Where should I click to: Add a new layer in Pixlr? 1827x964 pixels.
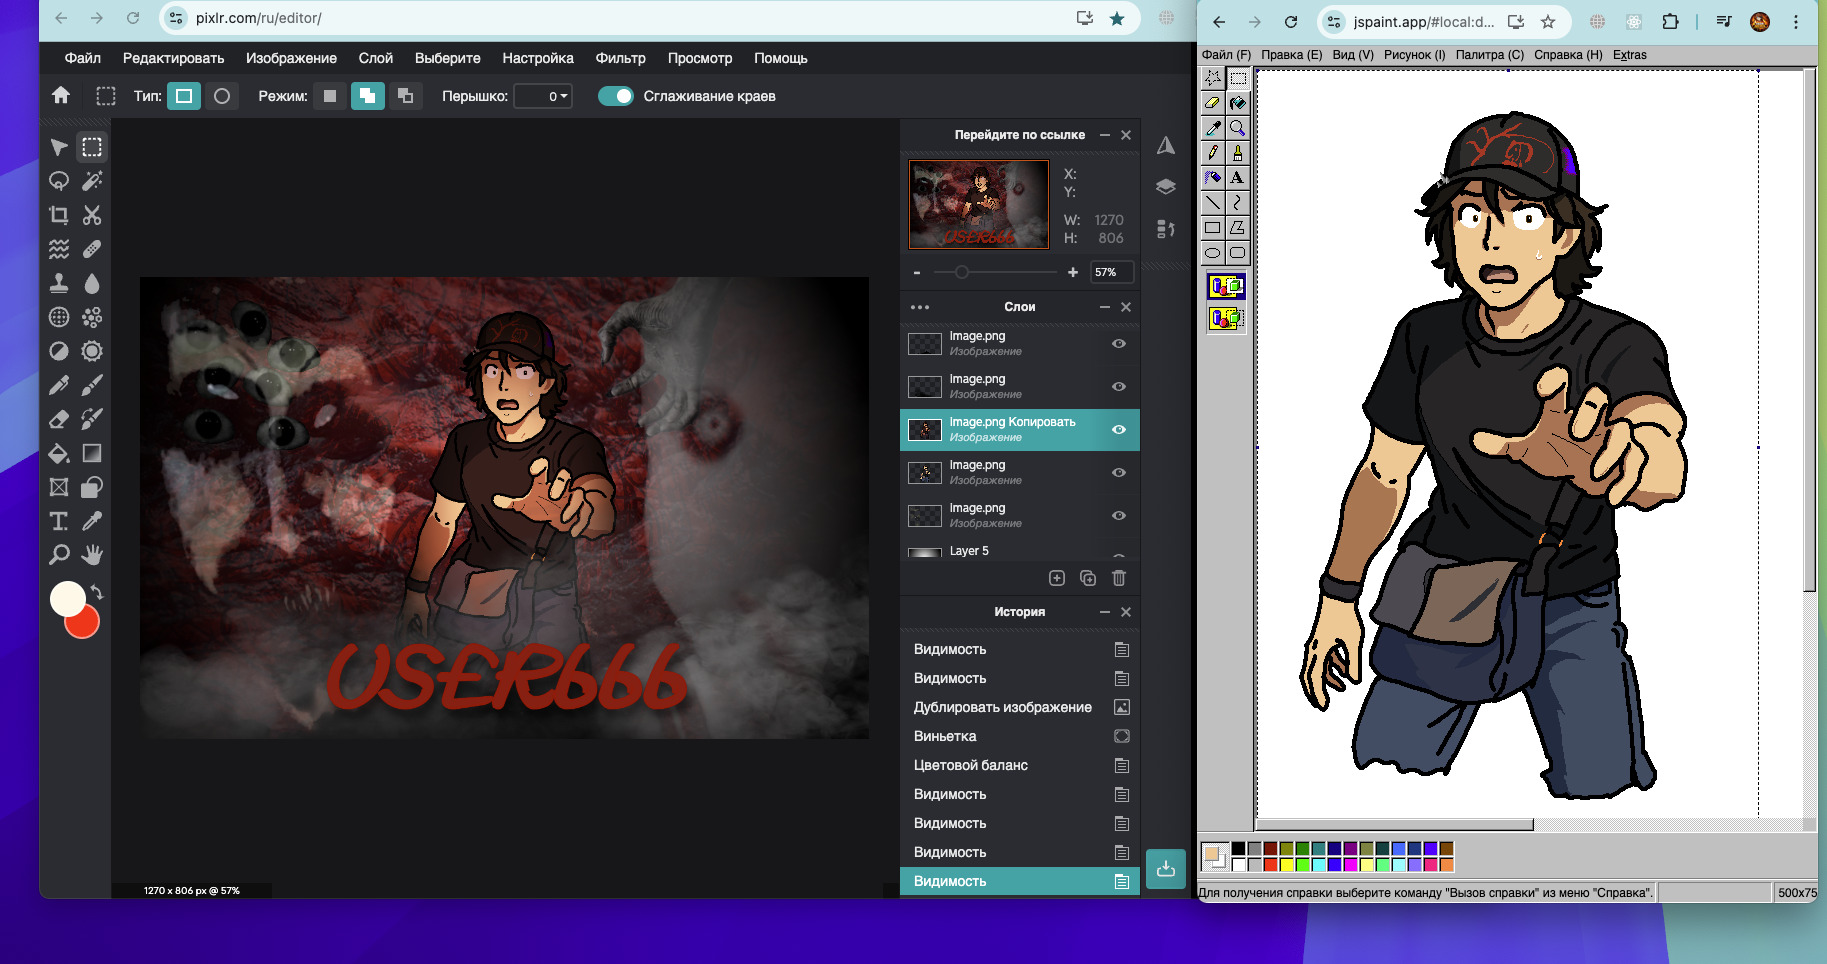tap(1057, 578)
